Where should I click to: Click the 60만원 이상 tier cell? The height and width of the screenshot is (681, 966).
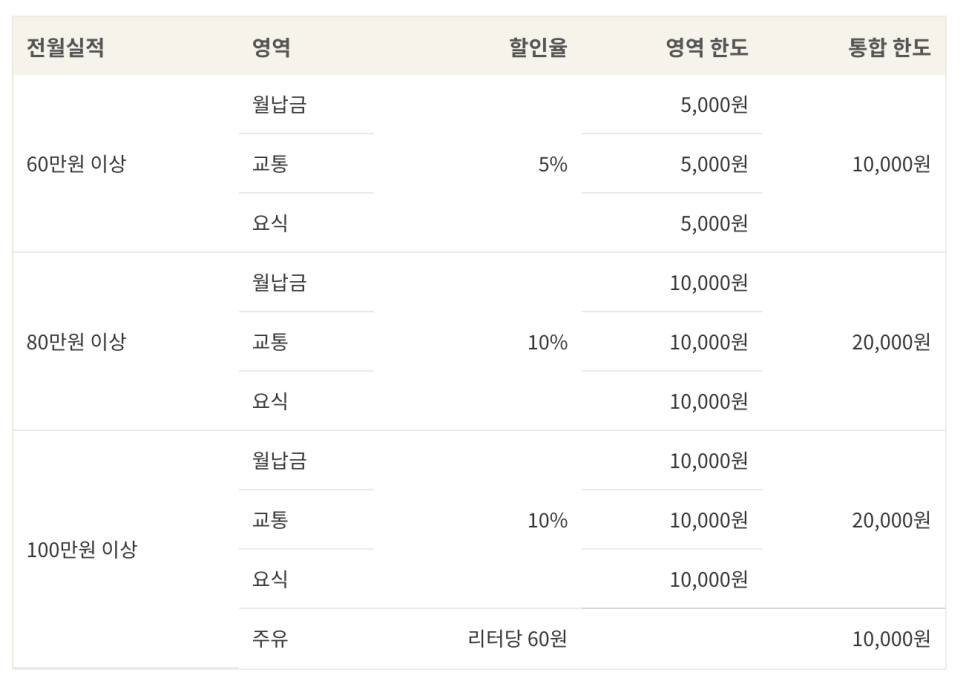click(x=76, y=164)
